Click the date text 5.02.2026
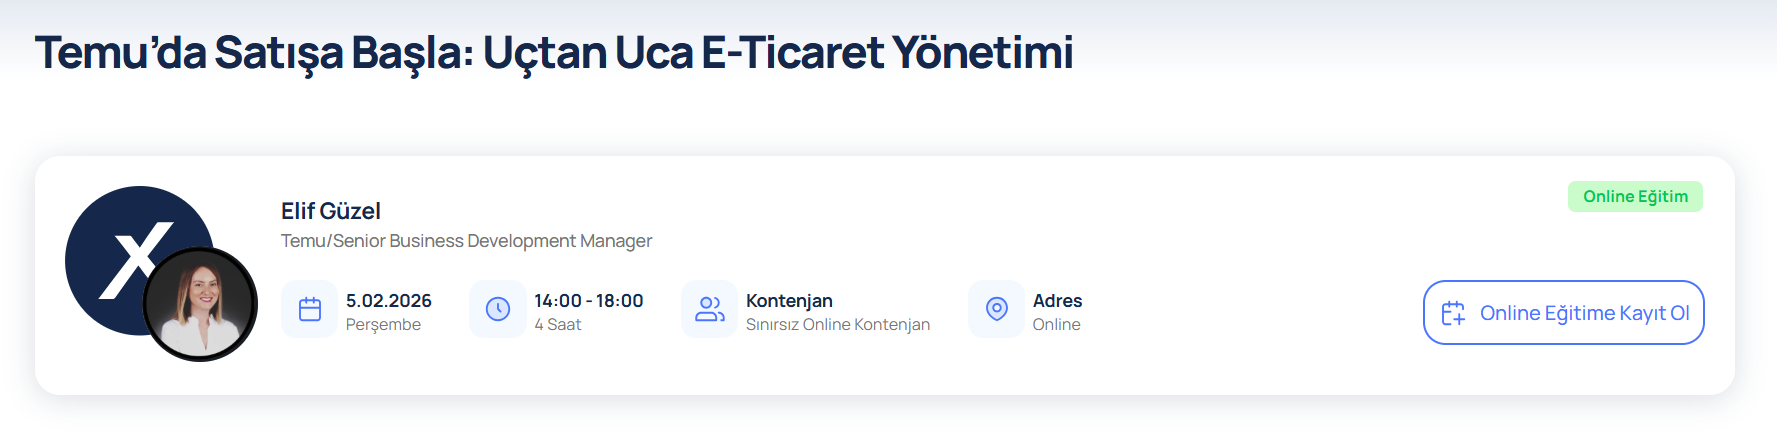 pos(389,301)
